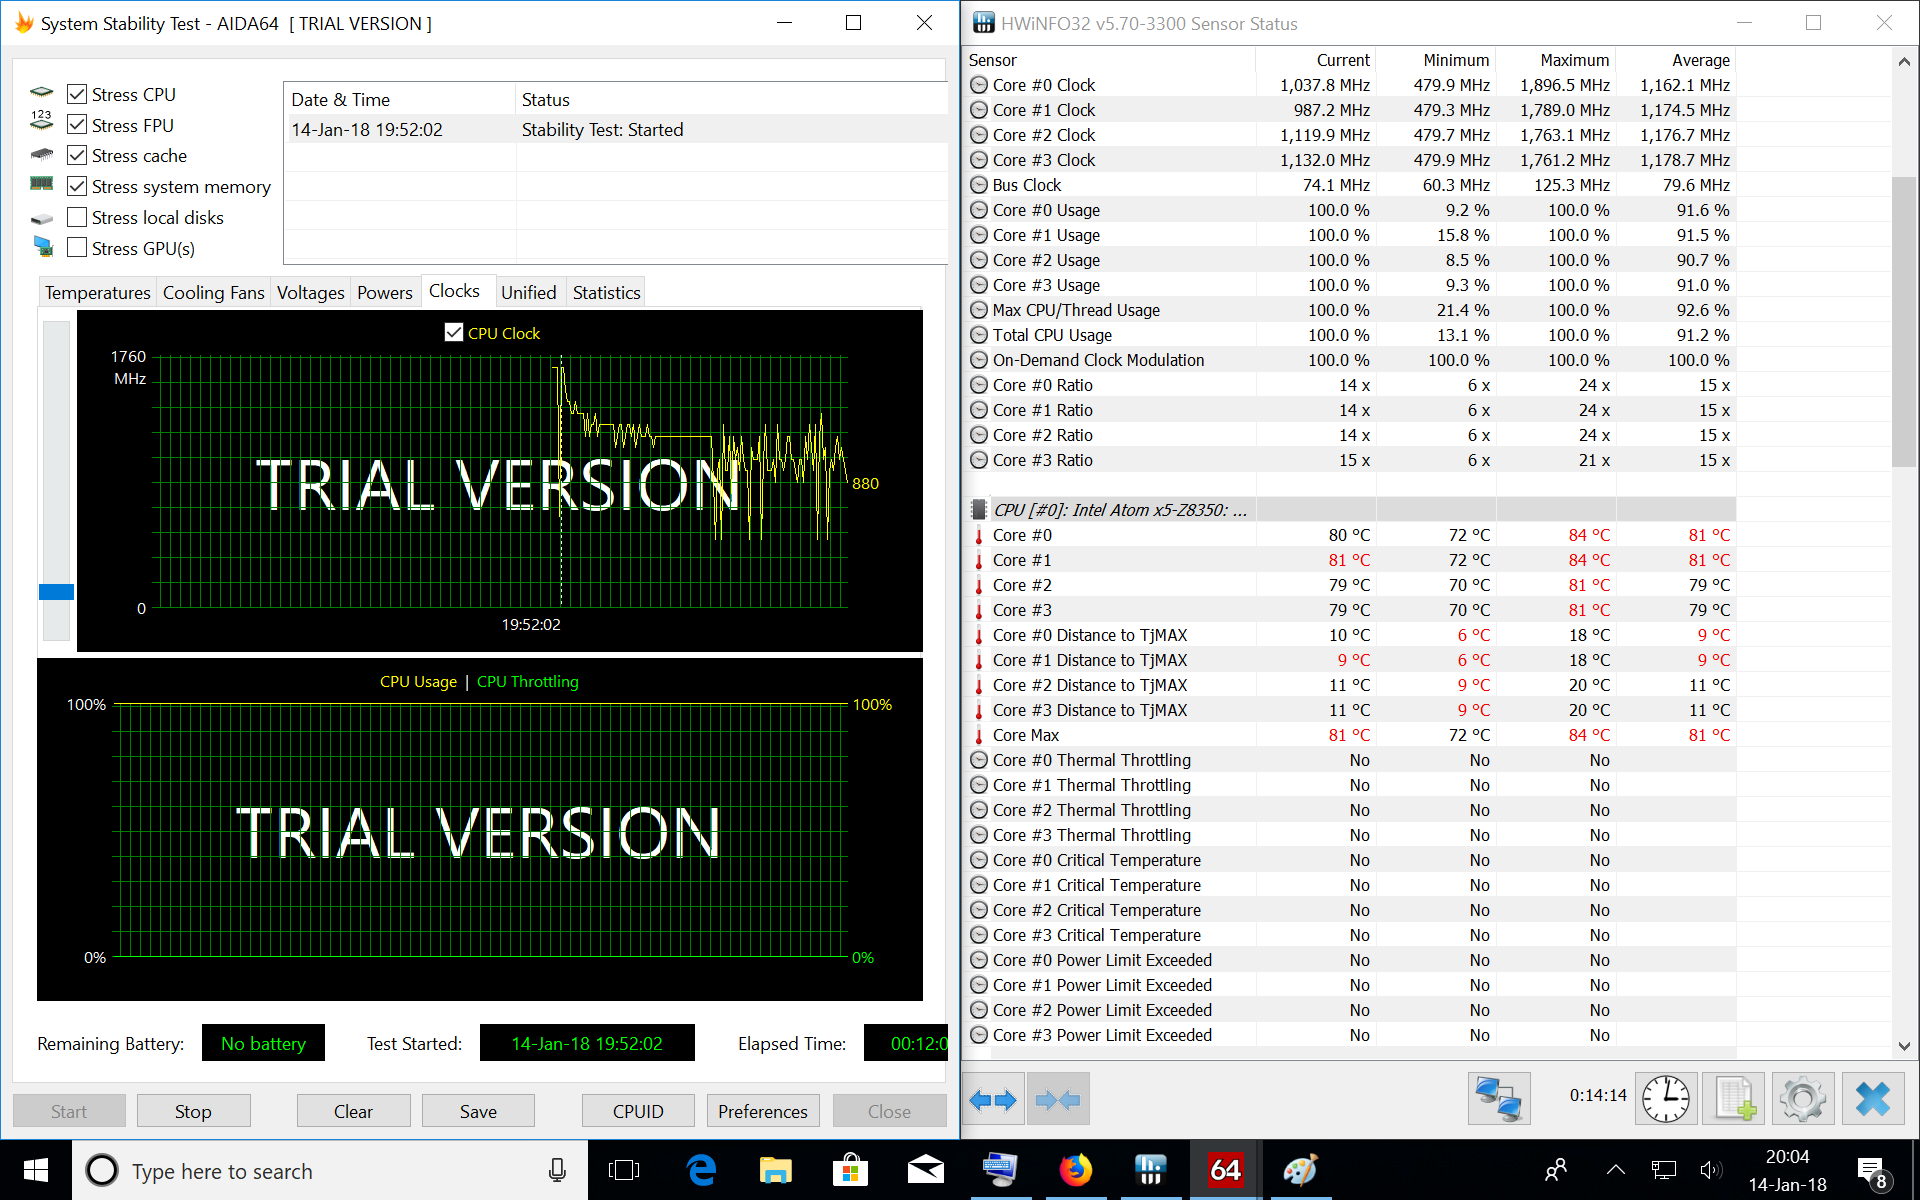Click AIDA64 graph vertical scale slider
Image resolution: width=1920 pixels, height=1200 pixels.
[x=56, y=592]
